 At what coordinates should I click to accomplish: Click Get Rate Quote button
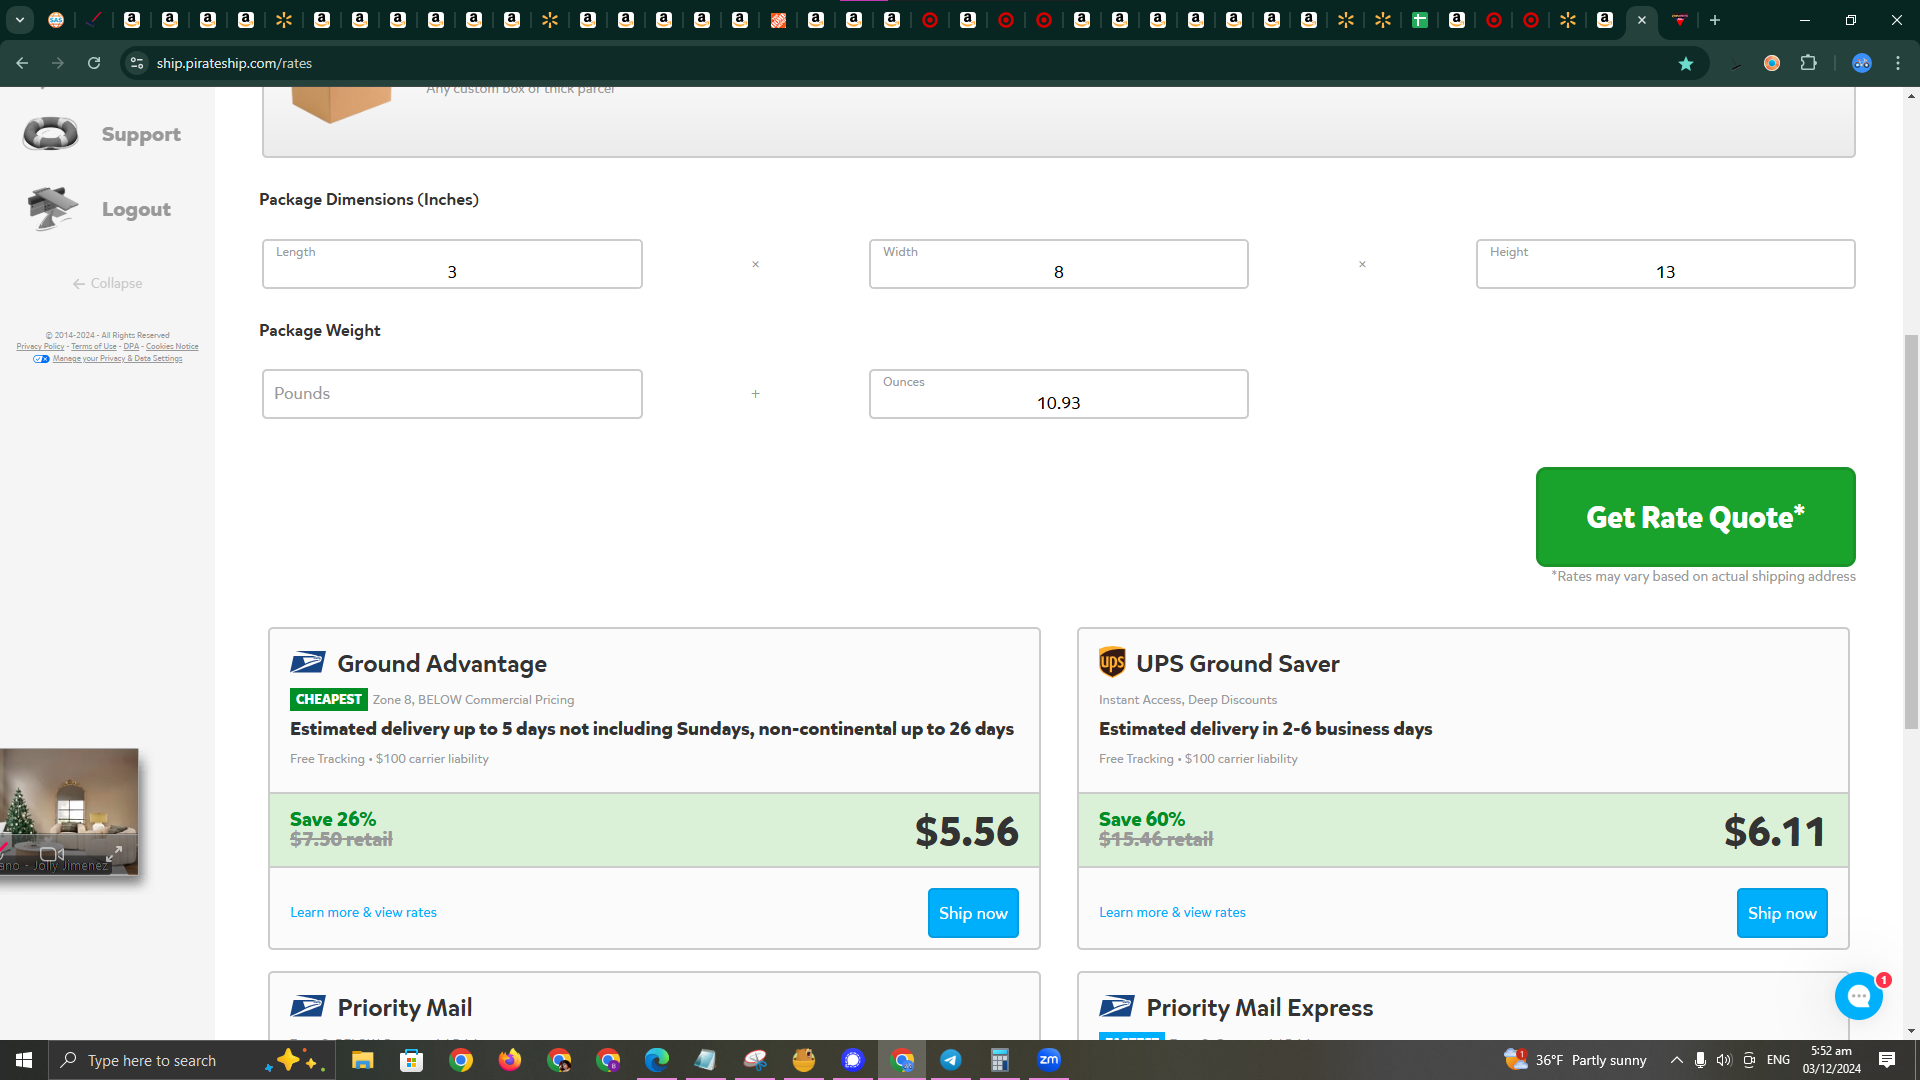(1695, 517)
